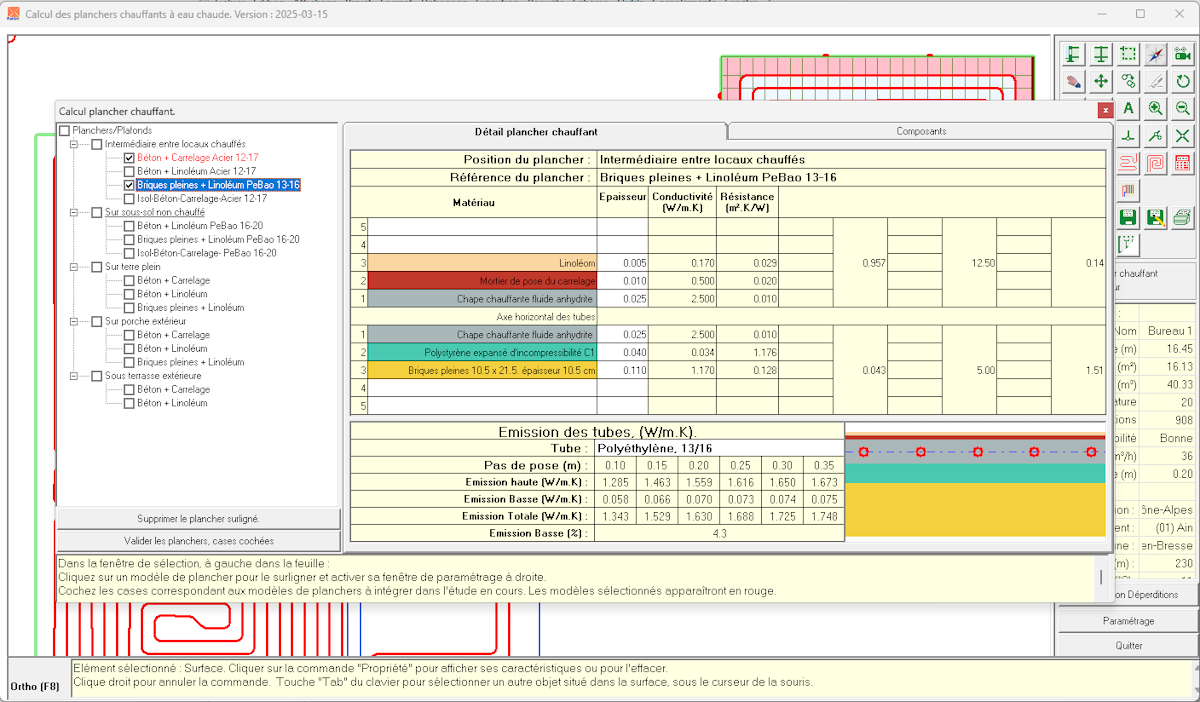Click the zoom out magnifier icon

tap(1183, 108)
